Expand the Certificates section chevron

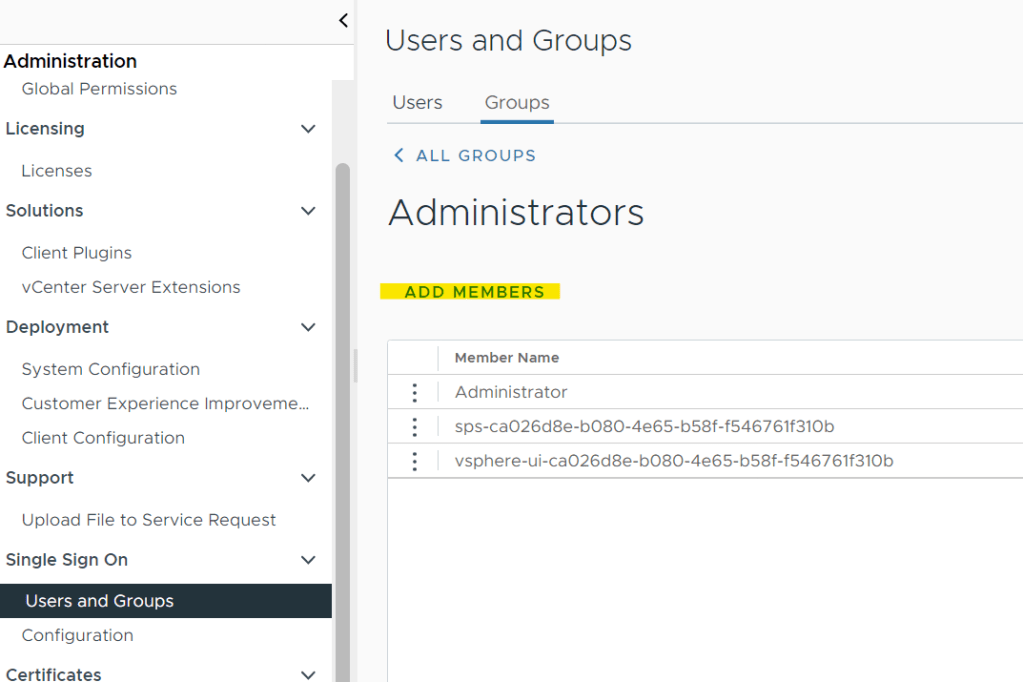tap(308, 674)
